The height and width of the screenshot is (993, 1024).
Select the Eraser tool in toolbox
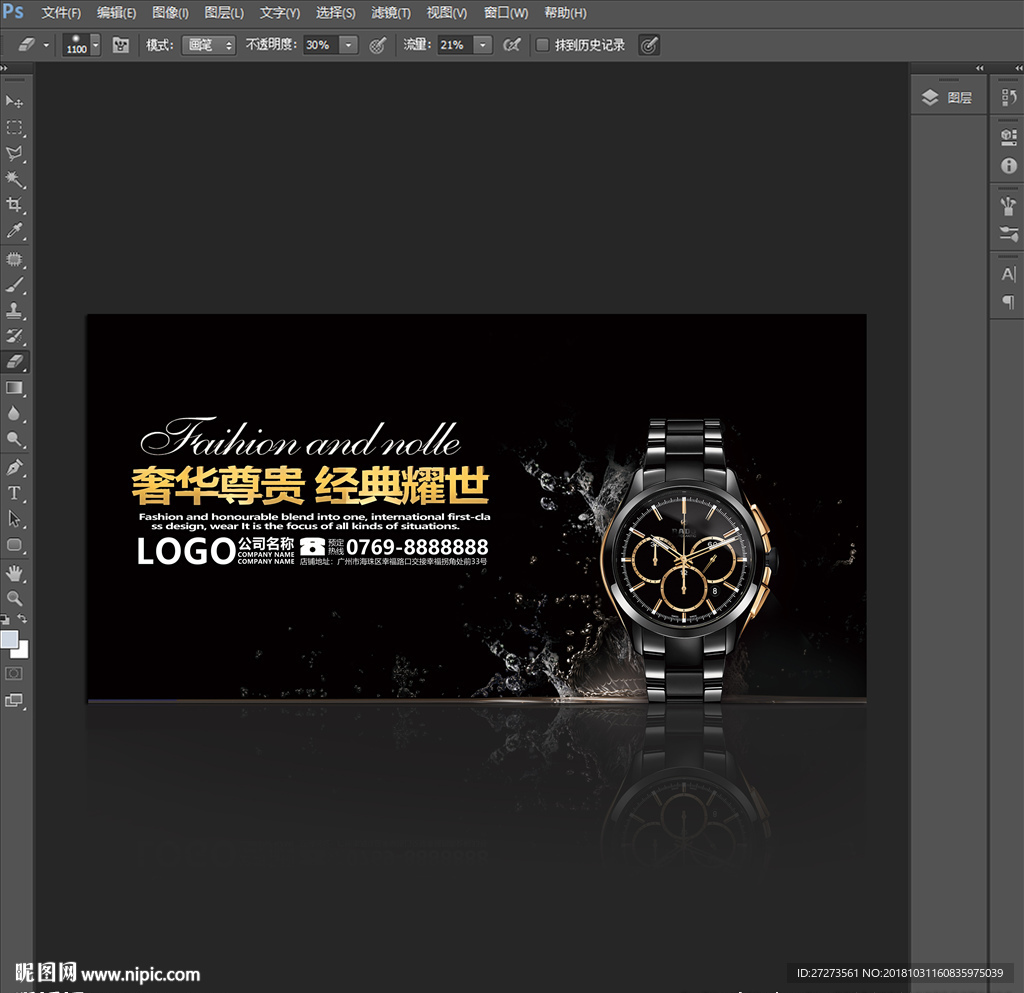click(14, 362)
